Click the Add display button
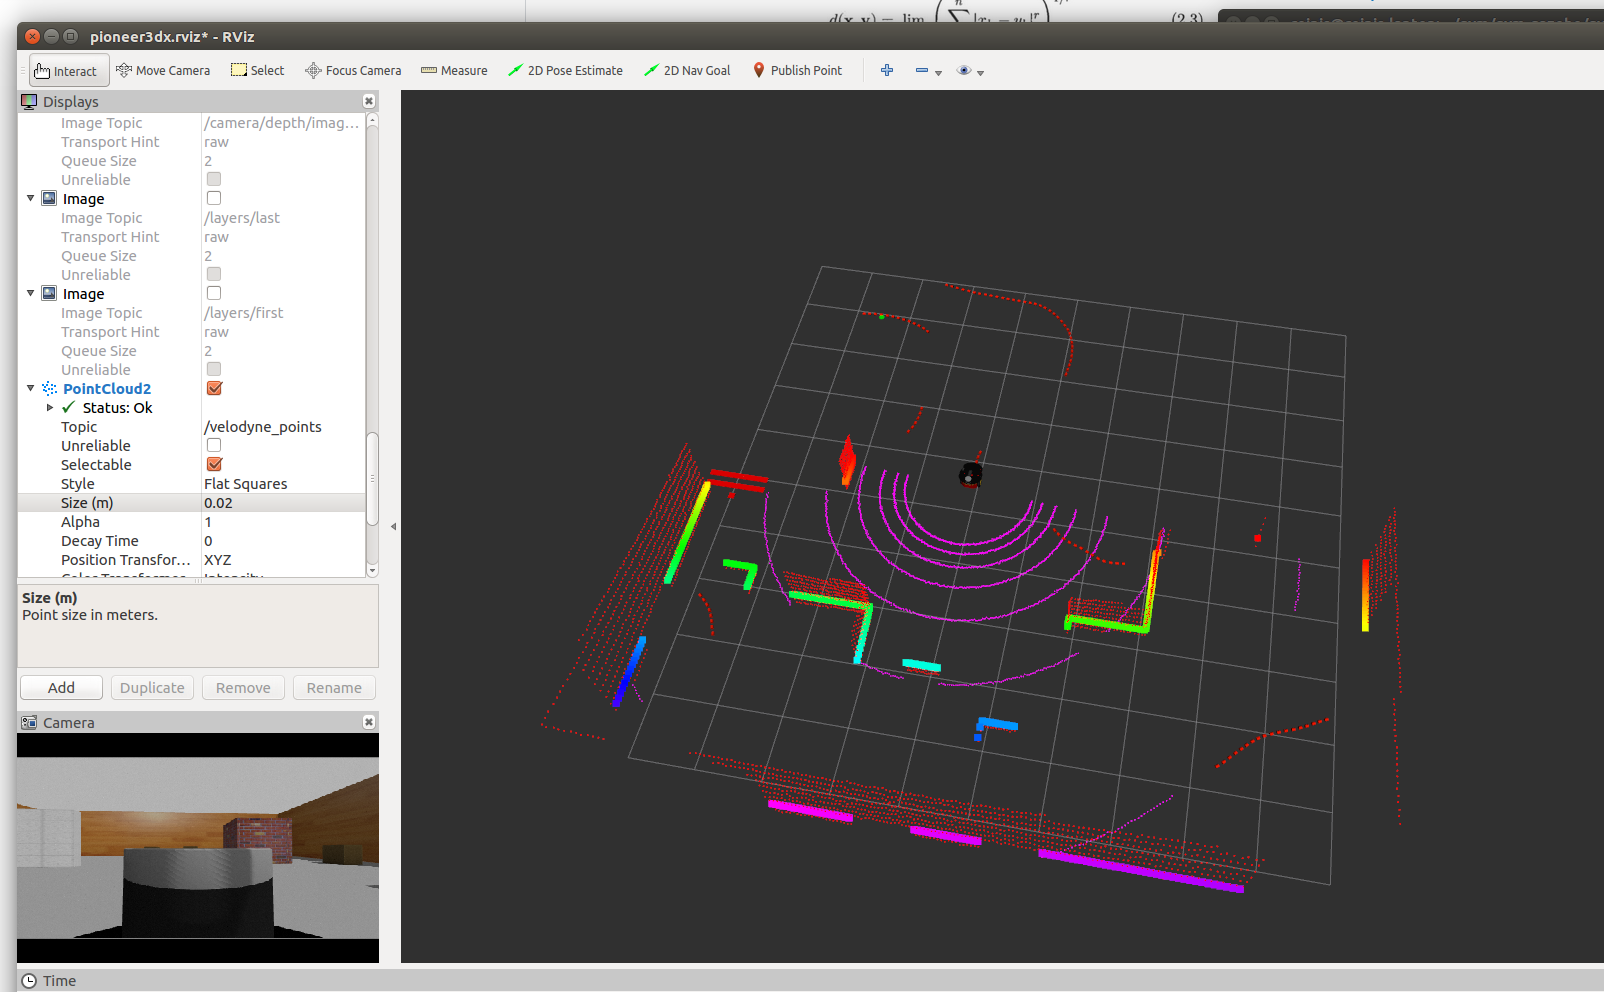1604x992 pixels. [61, 688]
